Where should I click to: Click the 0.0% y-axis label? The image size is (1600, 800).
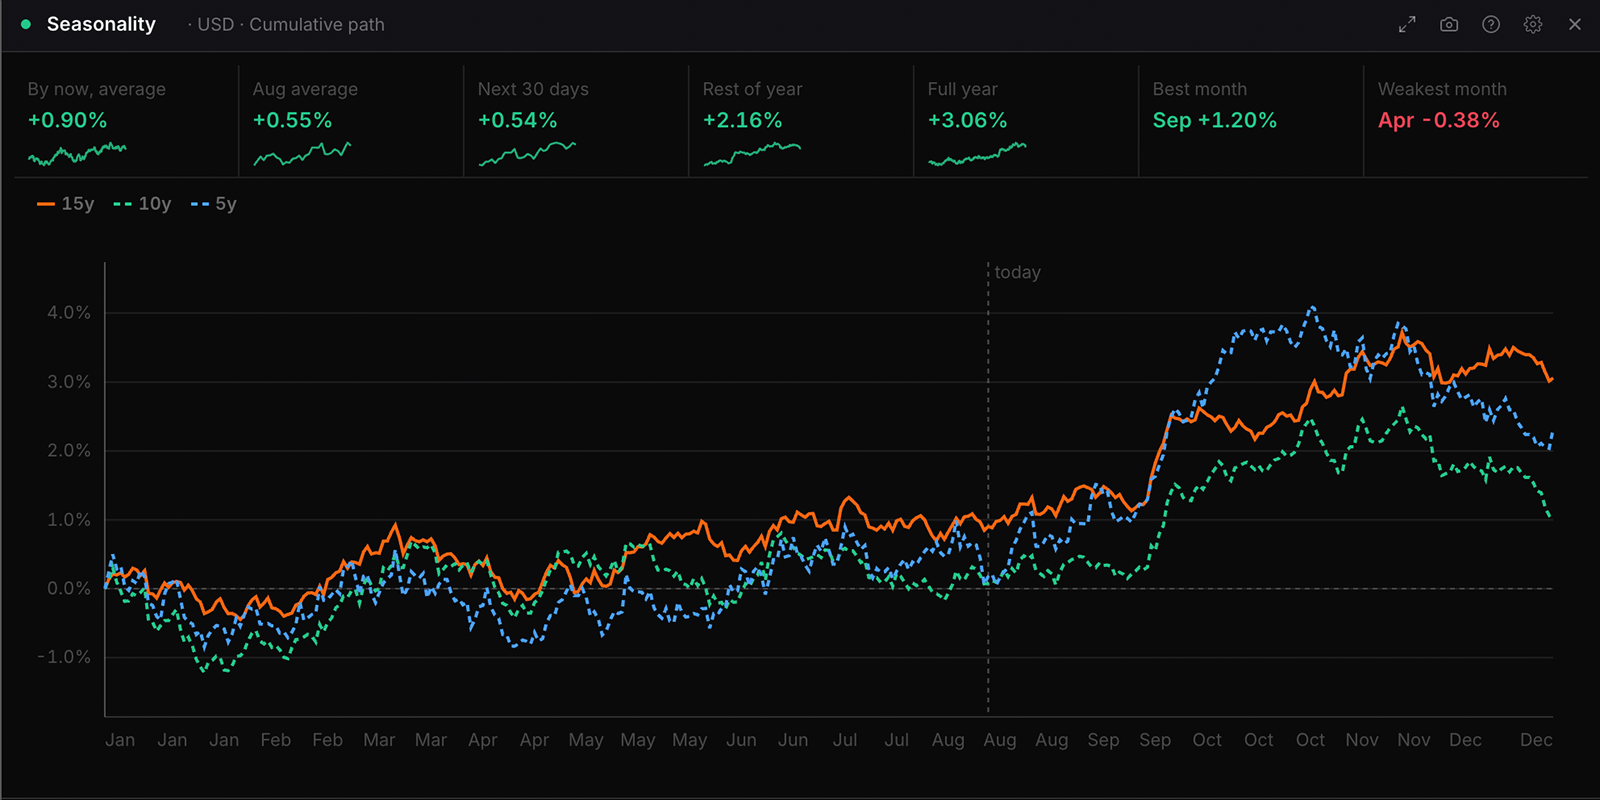click(69, 589)
